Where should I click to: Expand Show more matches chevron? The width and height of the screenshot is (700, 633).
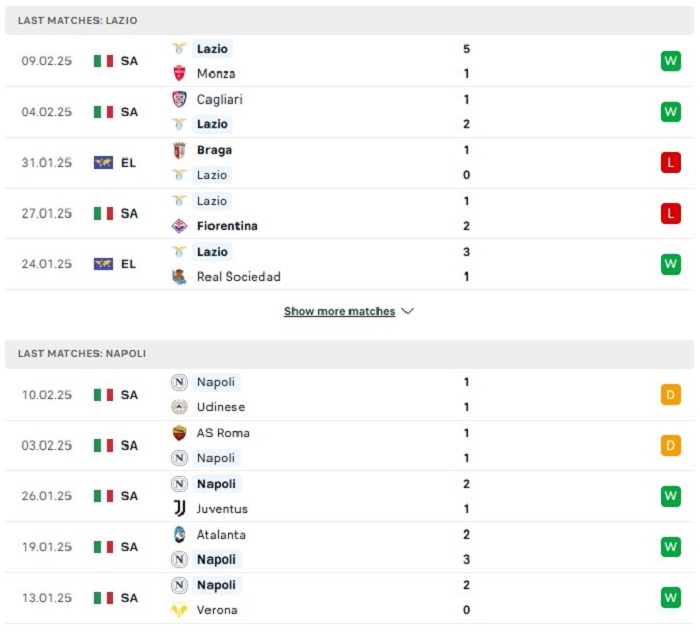pos(408,311)
